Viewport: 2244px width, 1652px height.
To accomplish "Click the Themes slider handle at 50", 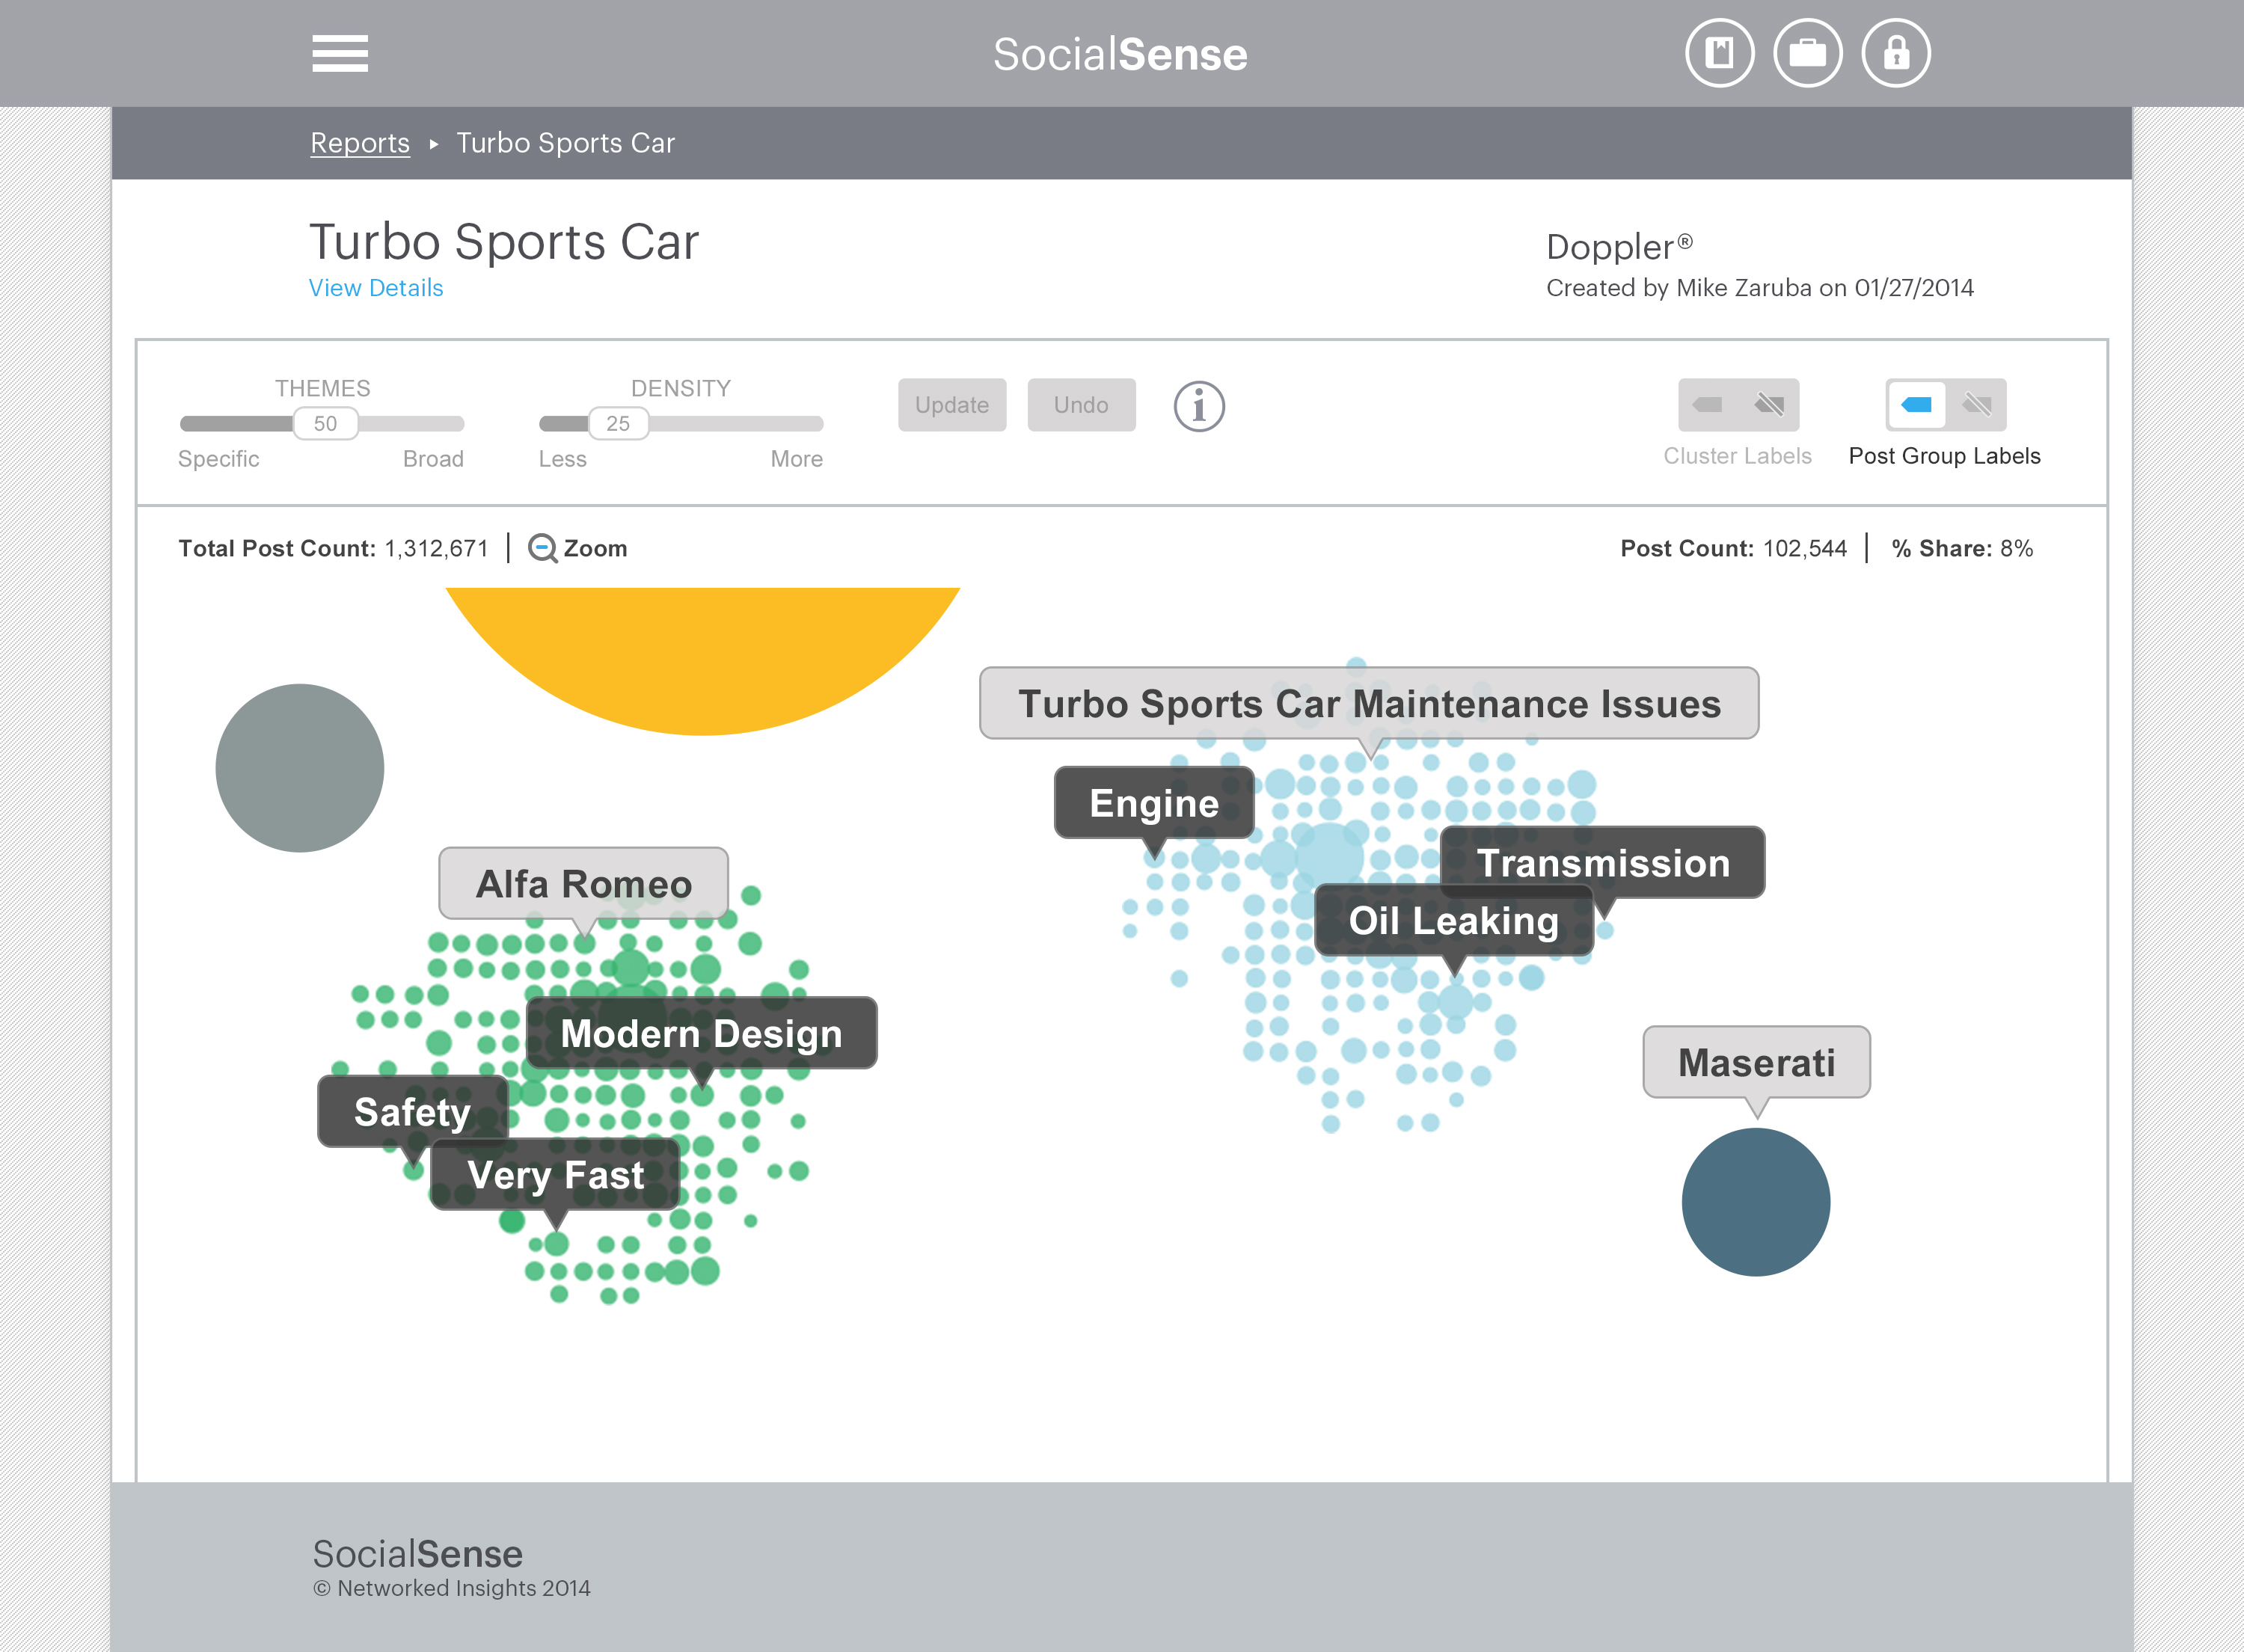I will [326, 423].
